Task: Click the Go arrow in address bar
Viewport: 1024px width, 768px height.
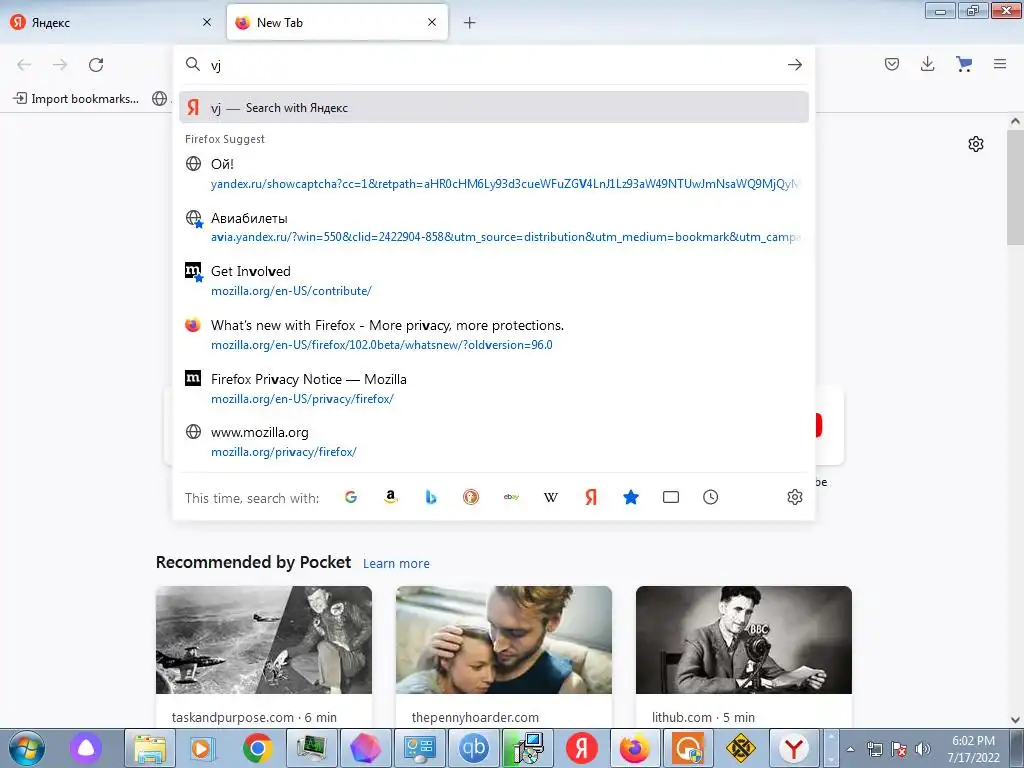Action: [x=795, y=65]
